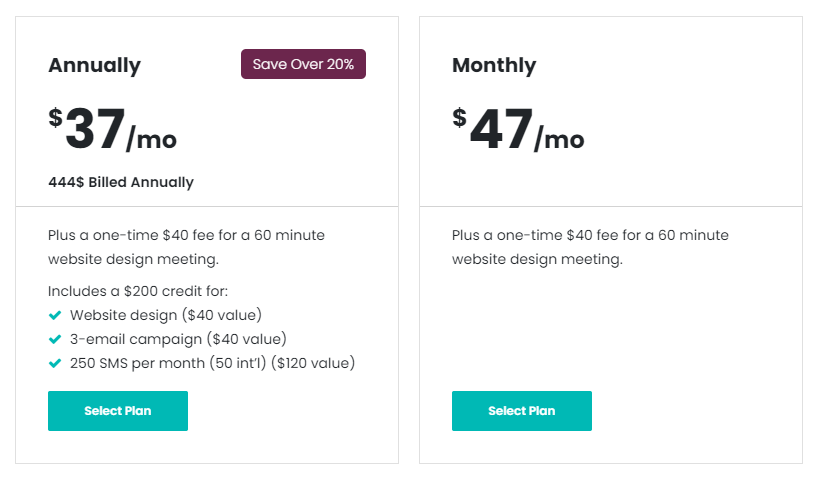Click the $47/mo price text

[x=518, y=128]
